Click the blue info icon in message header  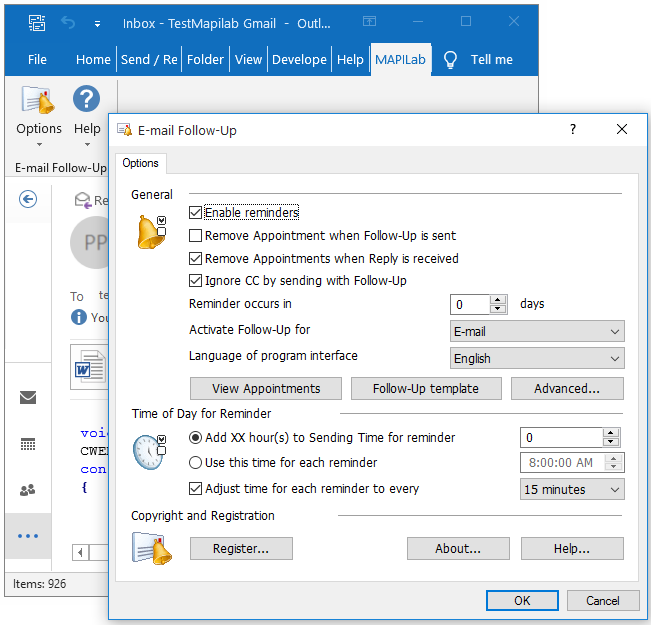coord(79,317)
